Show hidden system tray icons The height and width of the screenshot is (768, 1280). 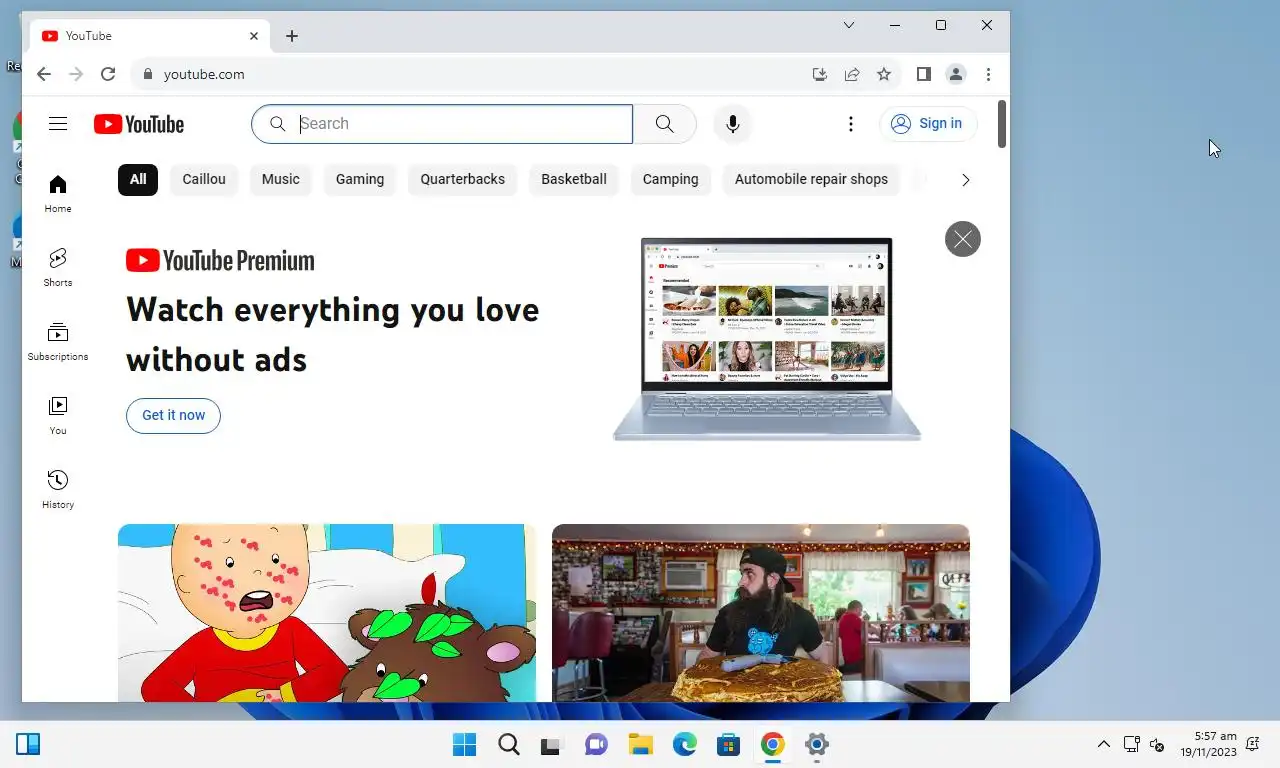(1104, 744)
